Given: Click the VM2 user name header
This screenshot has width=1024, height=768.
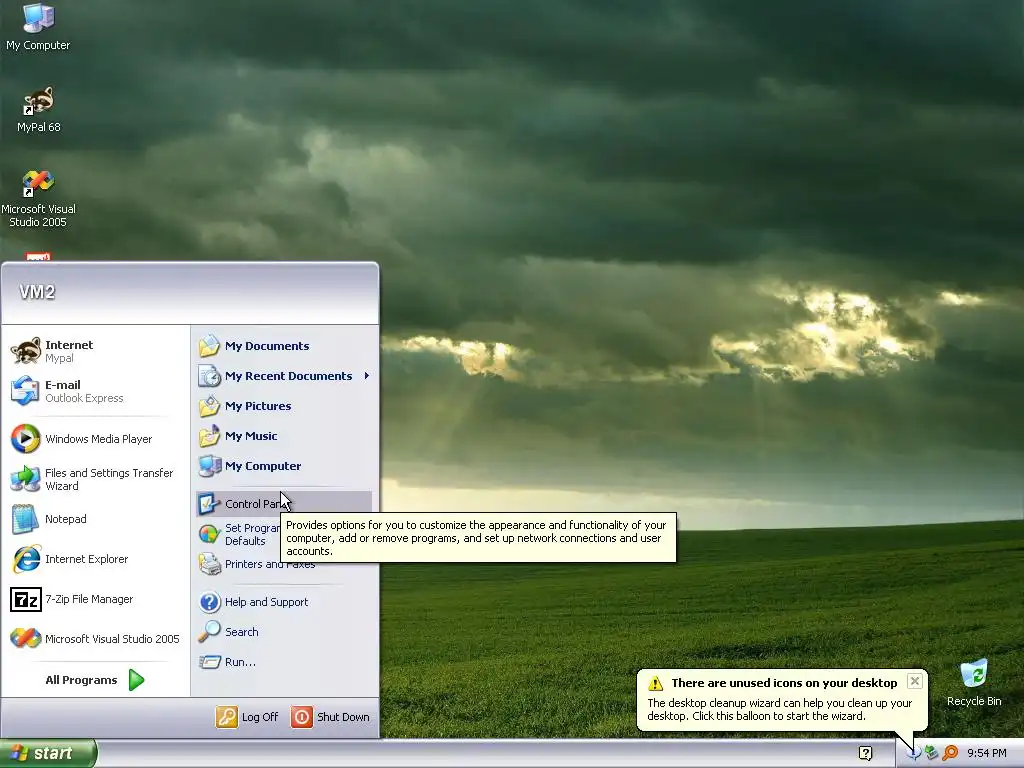Looking at the screenshot, I should click(x=37, y=292).
